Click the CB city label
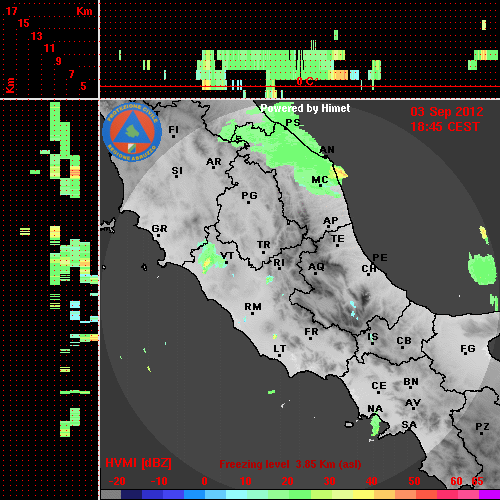 [x=404, y=341]
